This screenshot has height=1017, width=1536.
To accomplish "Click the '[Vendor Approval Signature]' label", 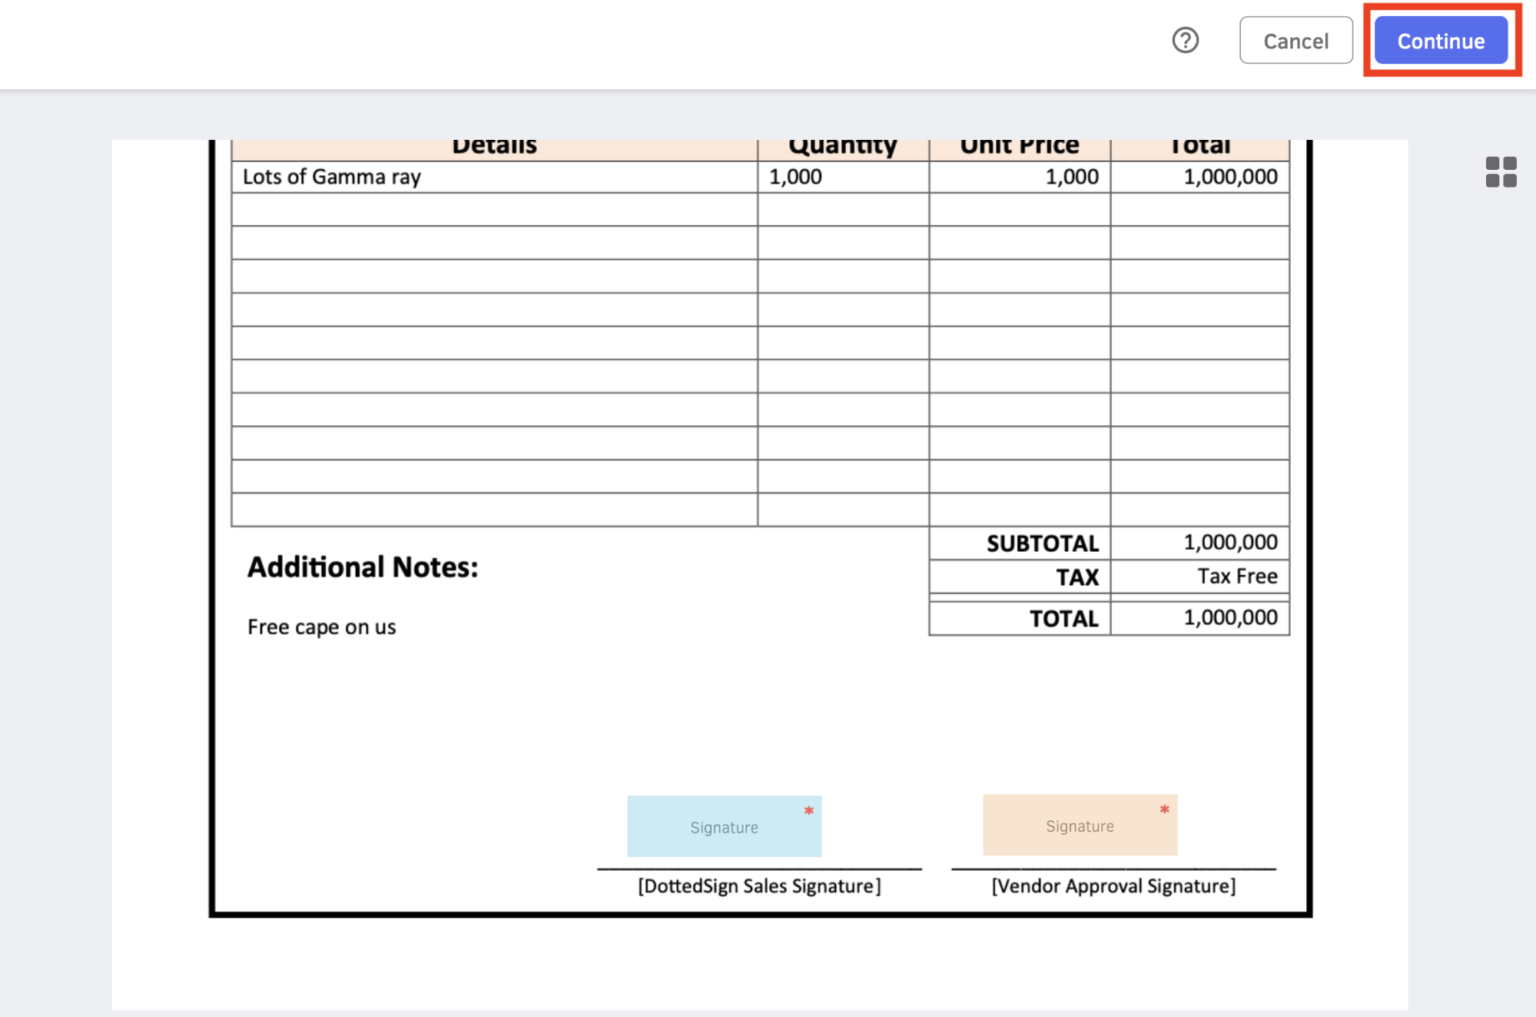I will pyautogui.click(x=1113, y=886).
